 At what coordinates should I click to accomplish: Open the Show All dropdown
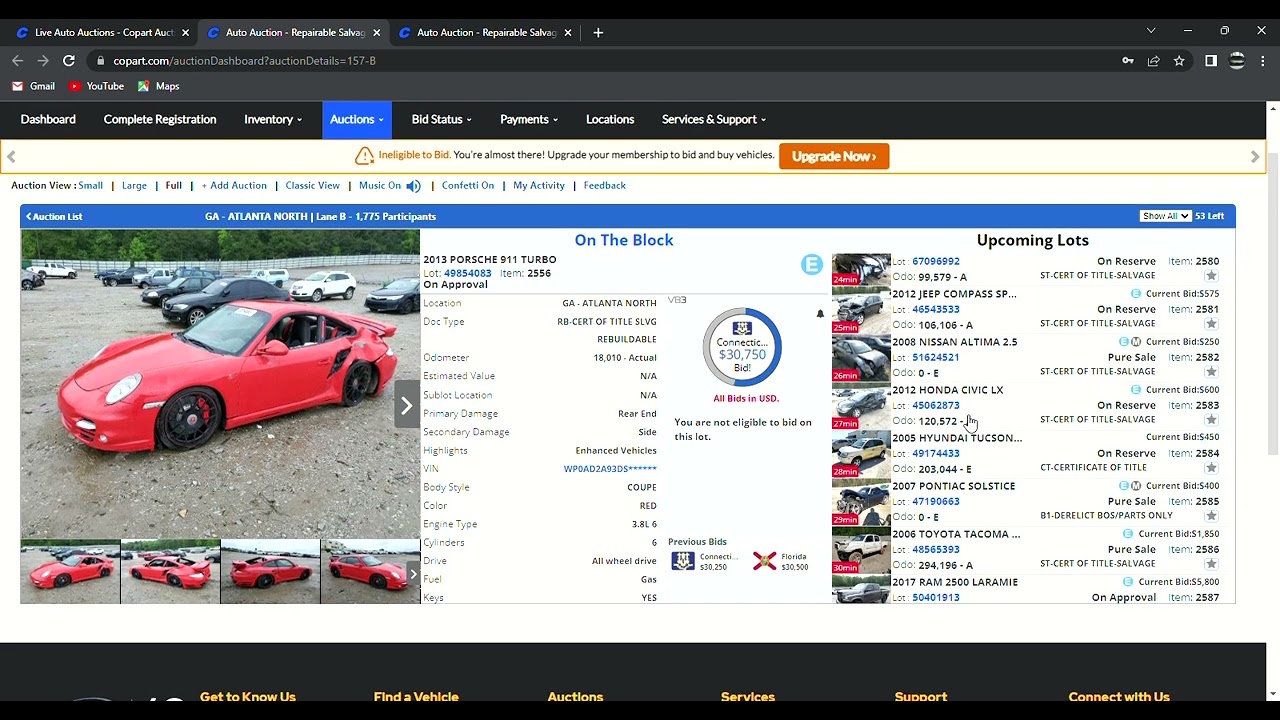click(x=1165, y=216)
